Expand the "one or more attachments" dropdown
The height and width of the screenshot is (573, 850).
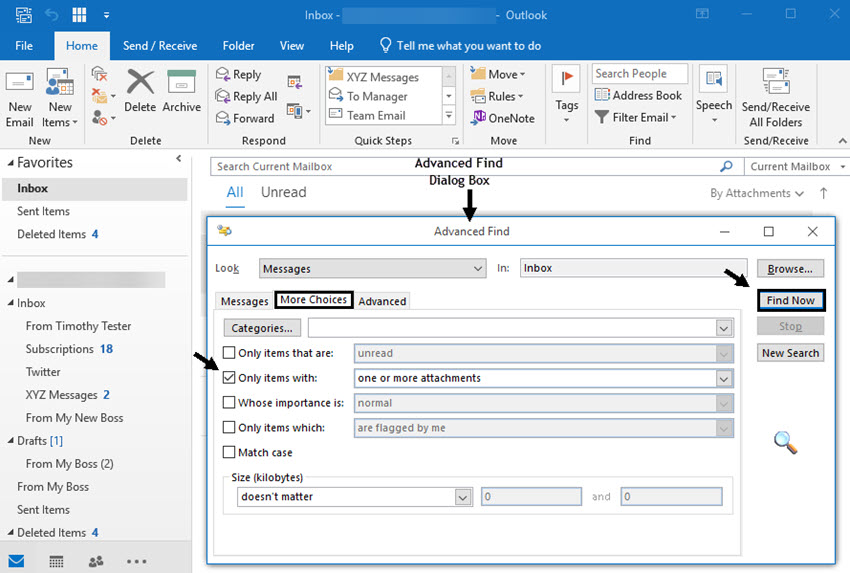click(x=724, y=379)
